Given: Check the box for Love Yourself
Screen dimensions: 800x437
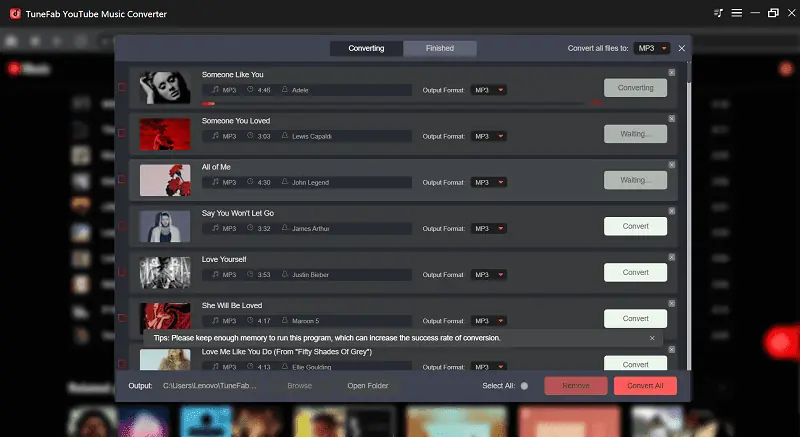Looking at the screenshot, I should point(122,272).
